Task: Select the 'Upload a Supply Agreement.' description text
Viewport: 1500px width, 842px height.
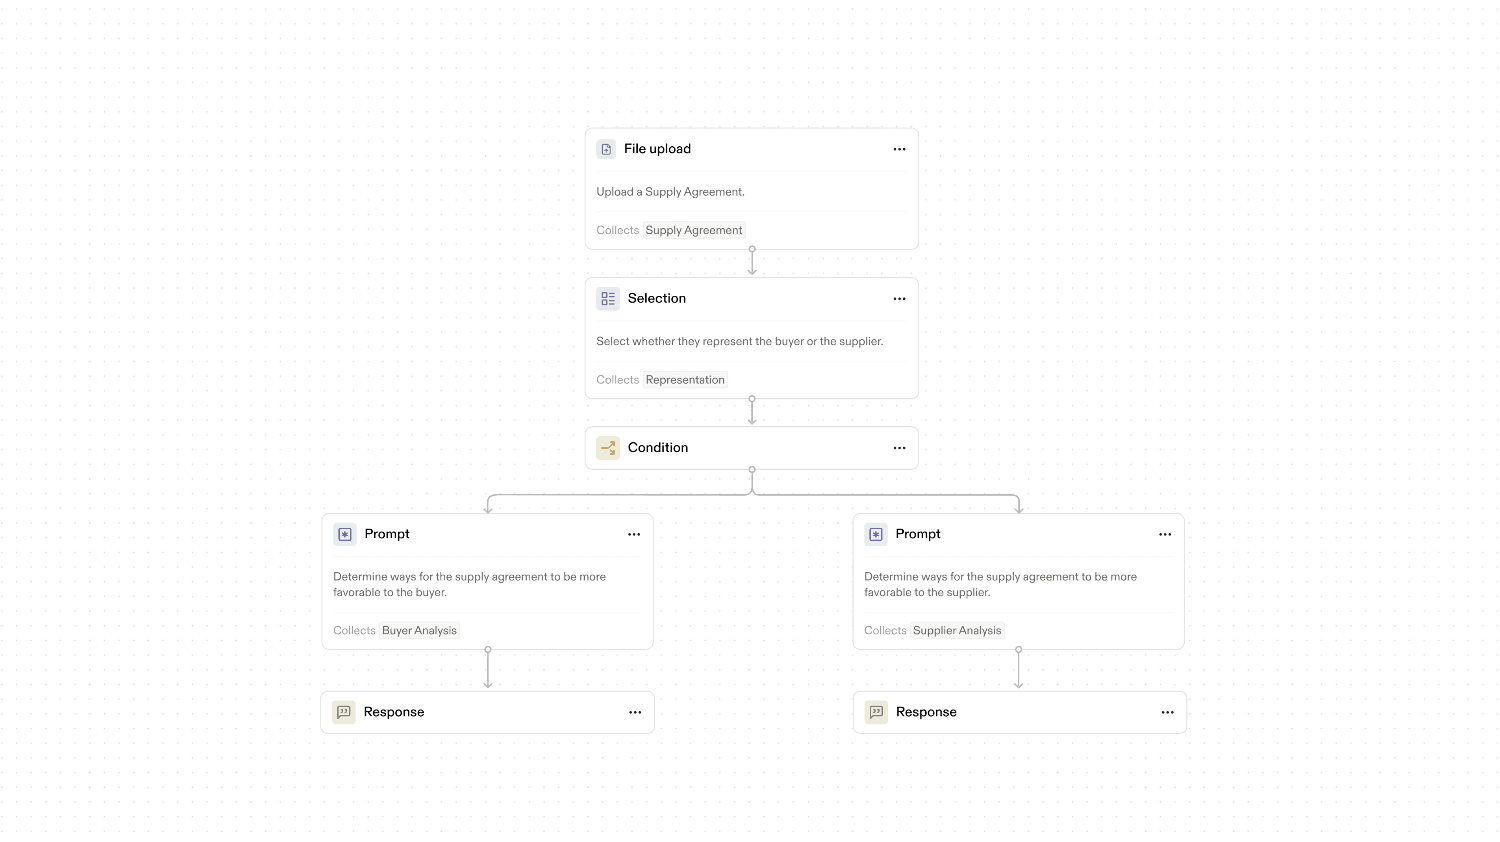Action: 670,192
